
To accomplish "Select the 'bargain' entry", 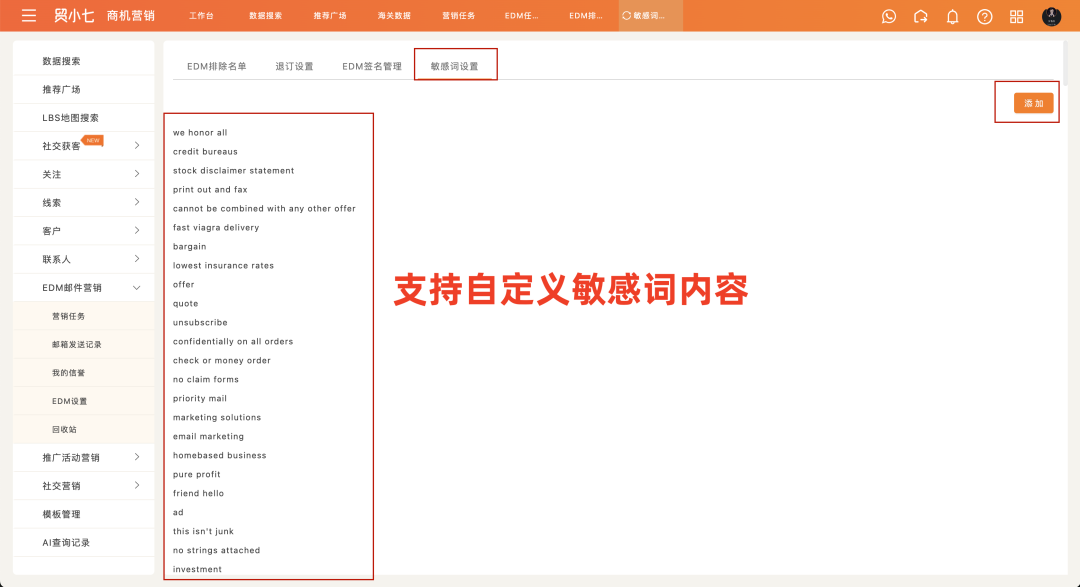I will pos(189,247).
